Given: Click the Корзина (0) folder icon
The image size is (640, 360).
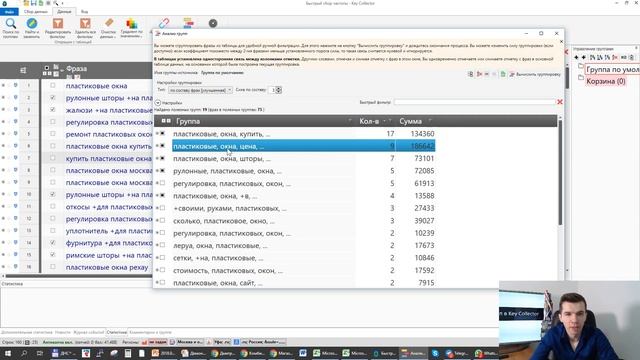Looking at the screenshot, I should tap(581, 77).
